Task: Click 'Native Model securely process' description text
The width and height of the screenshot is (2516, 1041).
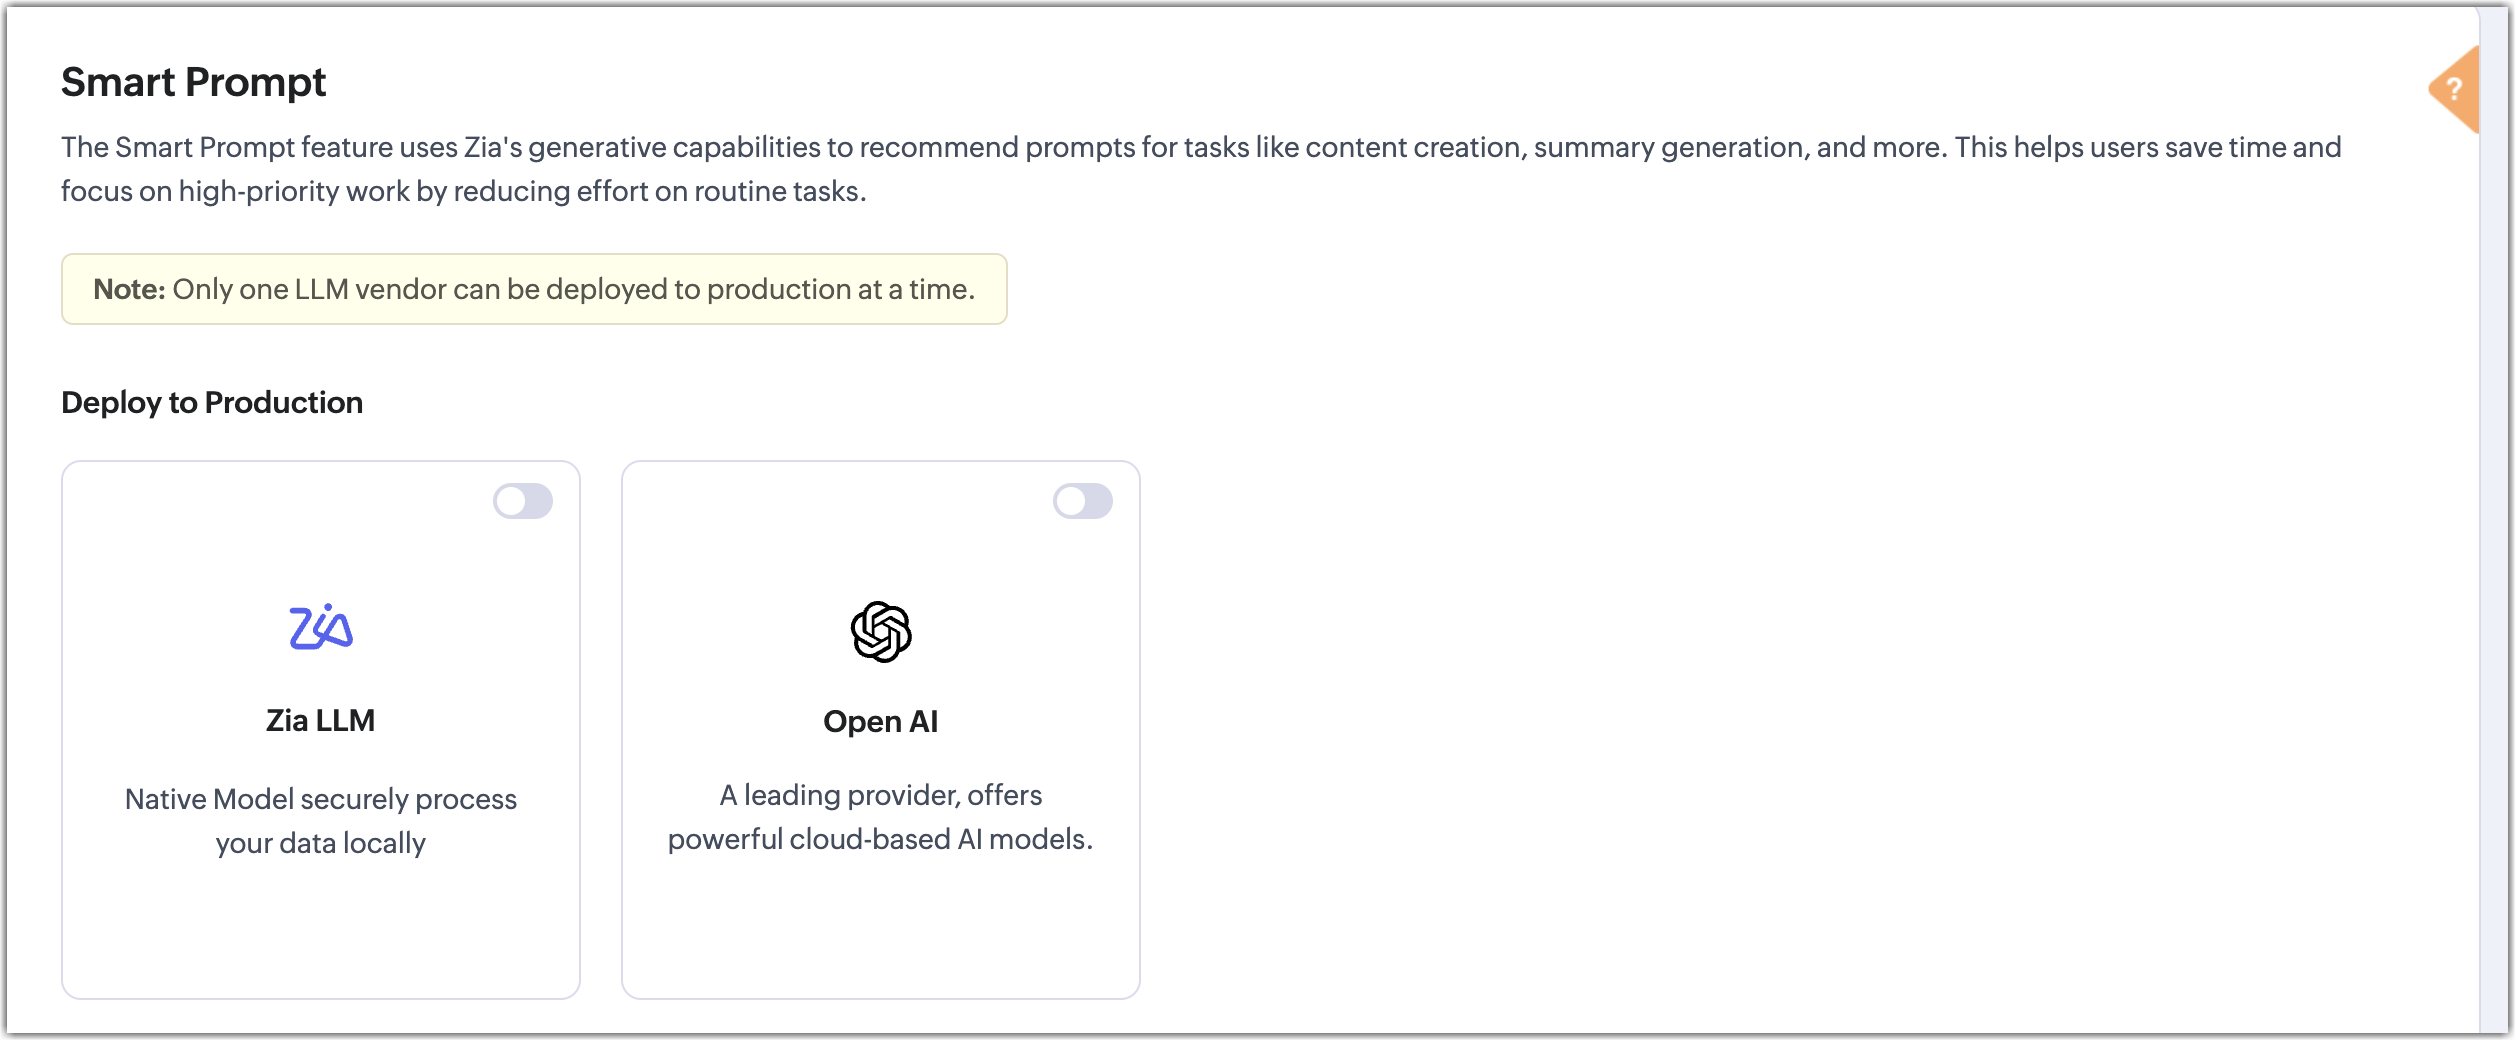Action: [321, 800]
